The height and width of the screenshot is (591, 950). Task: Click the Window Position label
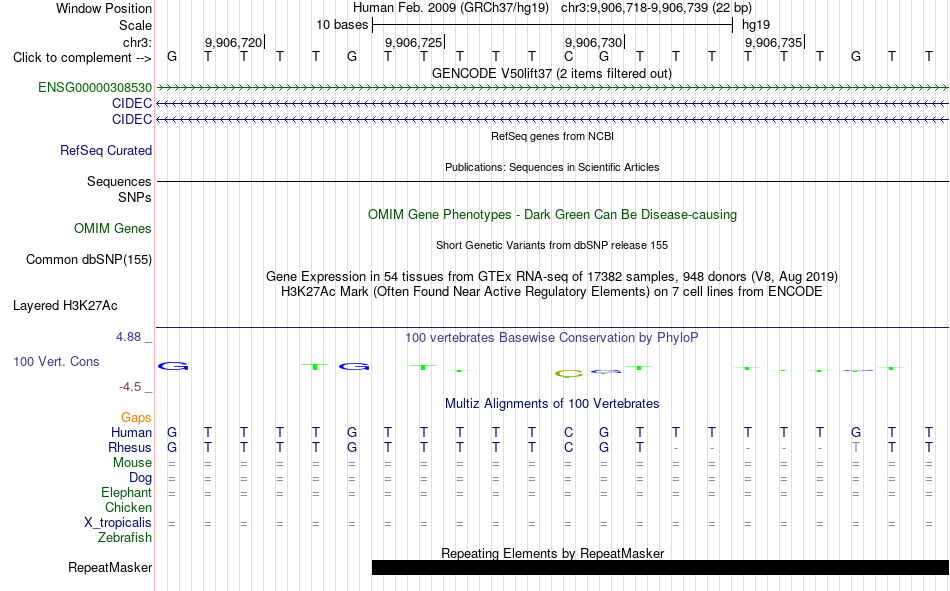104,8
